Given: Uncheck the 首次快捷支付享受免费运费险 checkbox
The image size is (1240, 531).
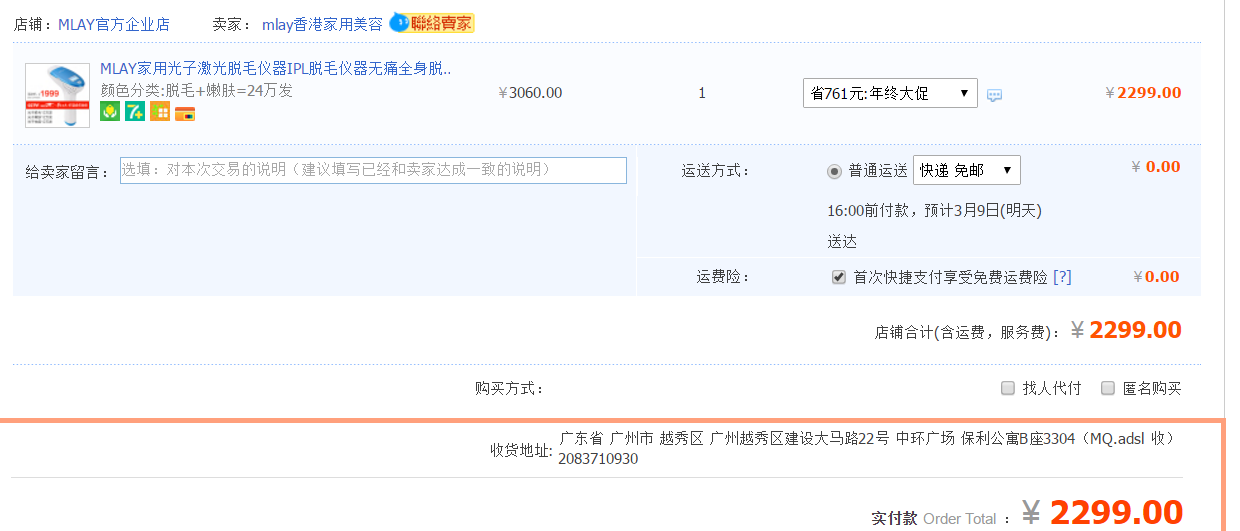Looking at the screenshot, I should (839, 277).
